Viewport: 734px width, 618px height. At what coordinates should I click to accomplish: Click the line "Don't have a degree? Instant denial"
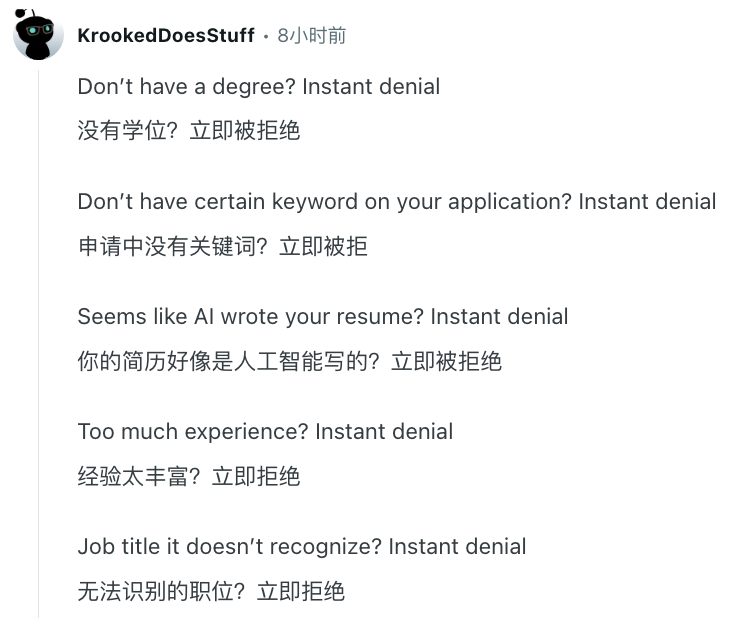point(259,87)
